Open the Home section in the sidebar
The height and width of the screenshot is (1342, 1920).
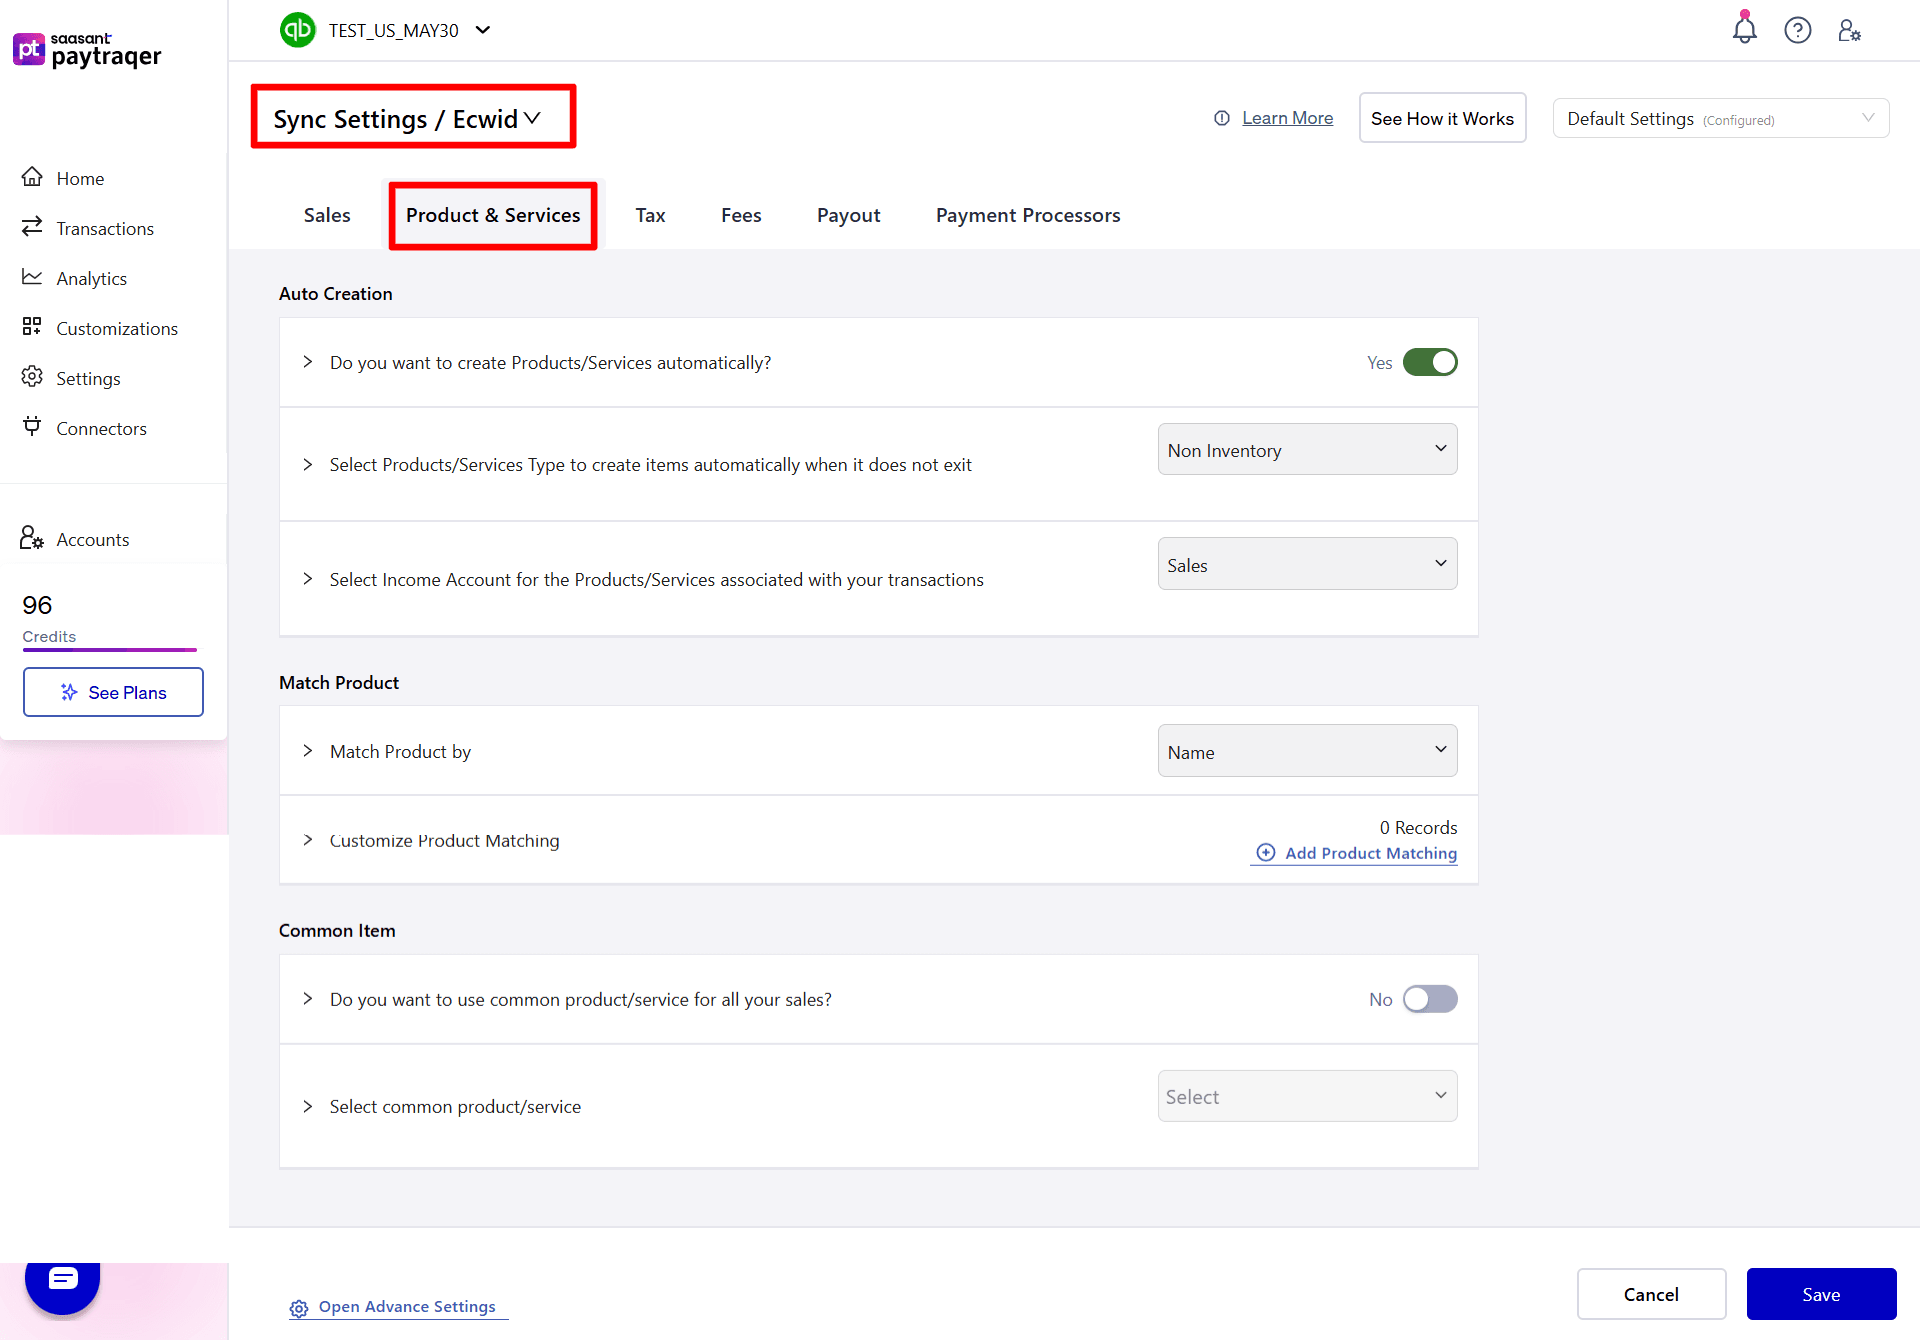point(80,178)
